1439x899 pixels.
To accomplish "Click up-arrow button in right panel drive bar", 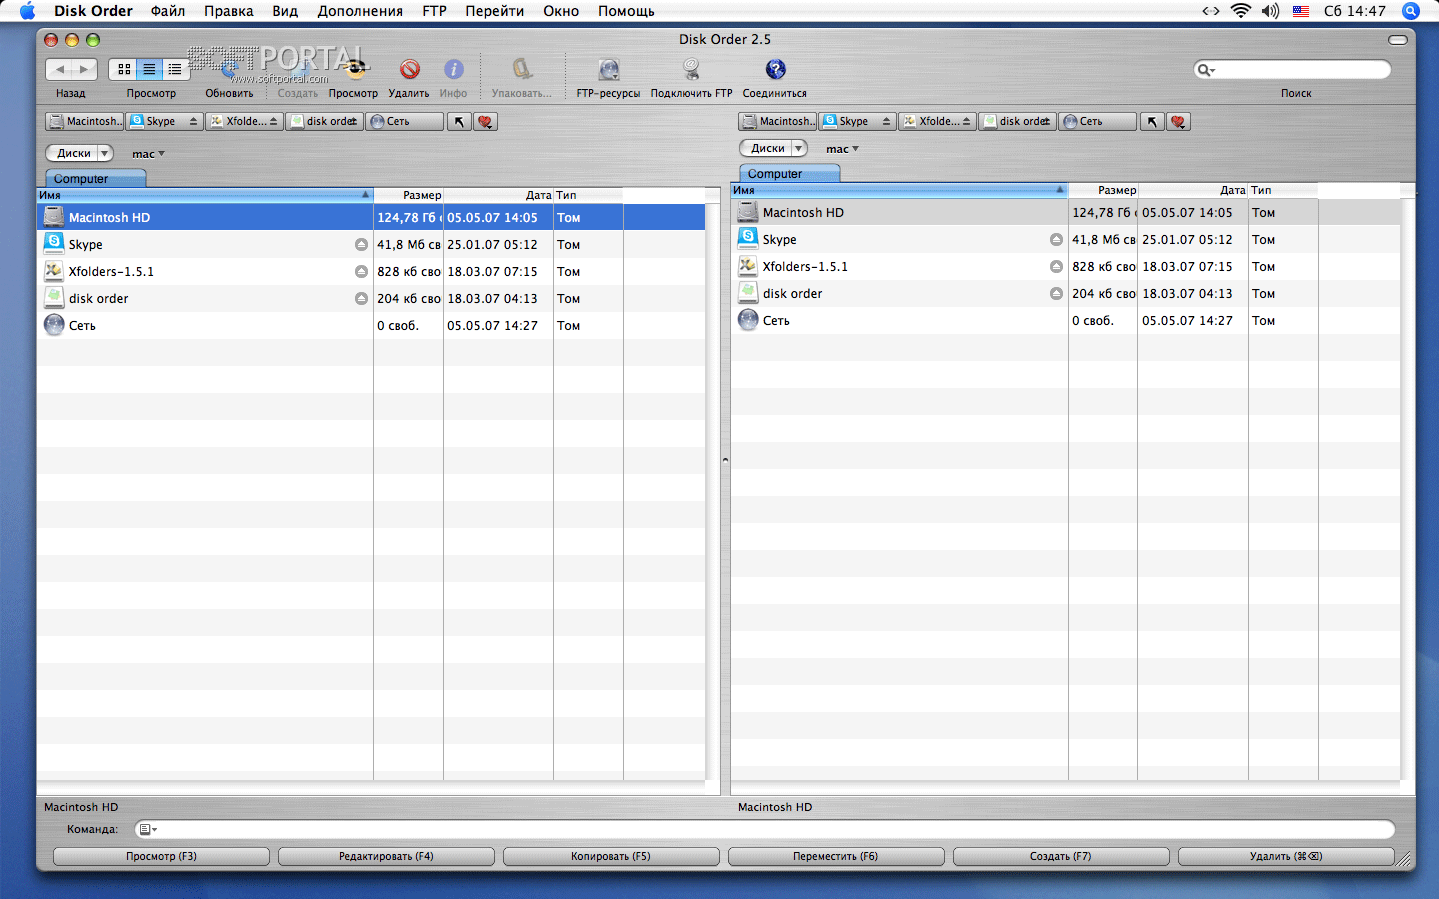I will point(1152,121).
